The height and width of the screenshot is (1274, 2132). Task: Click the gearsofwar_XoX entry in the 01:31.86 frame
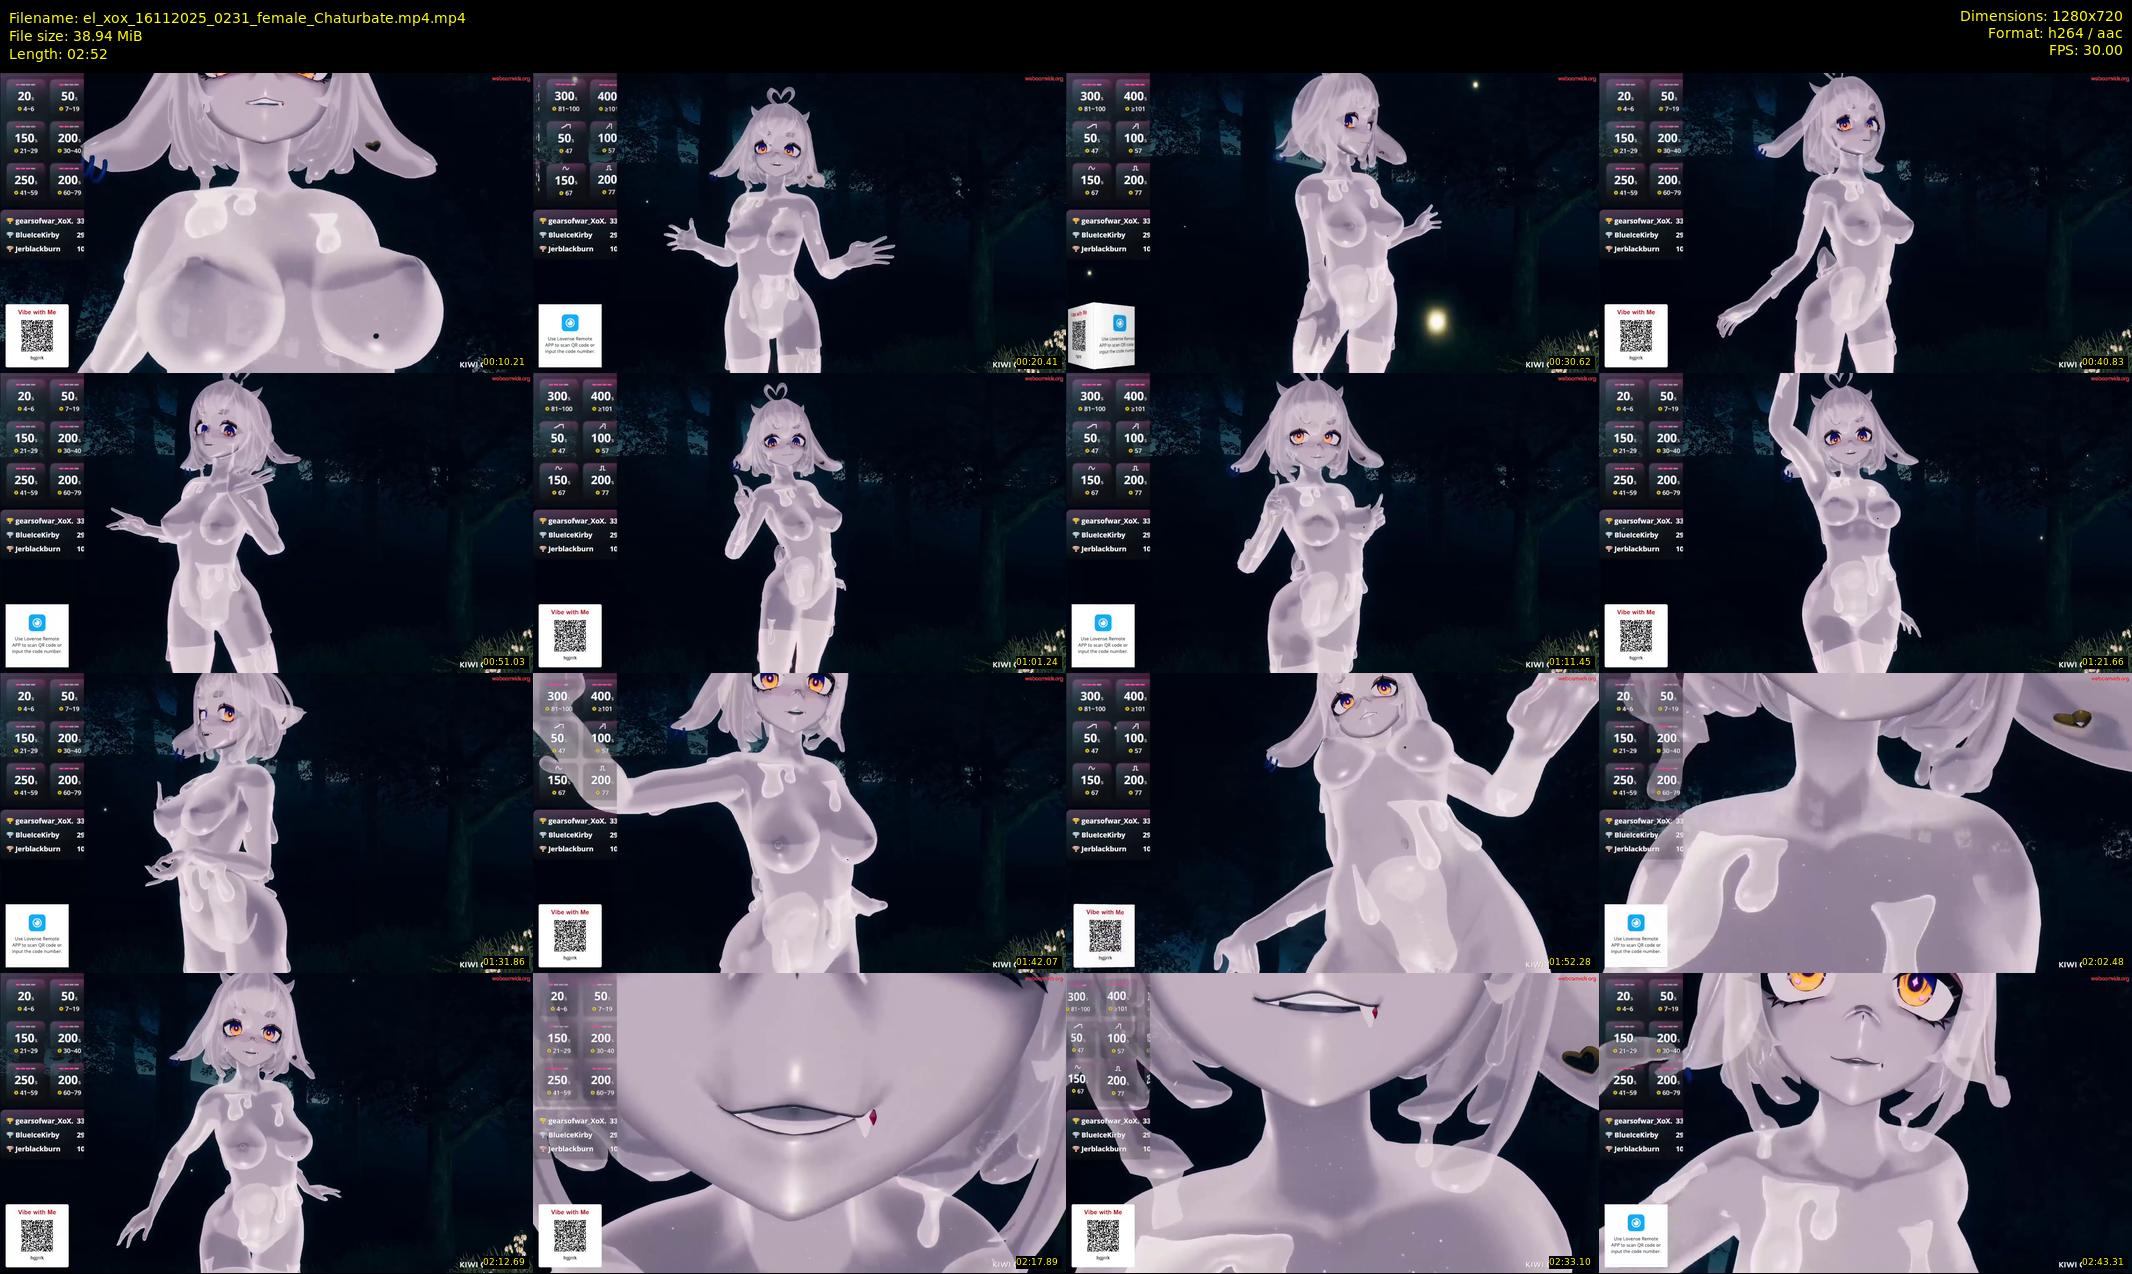[44, 821]
